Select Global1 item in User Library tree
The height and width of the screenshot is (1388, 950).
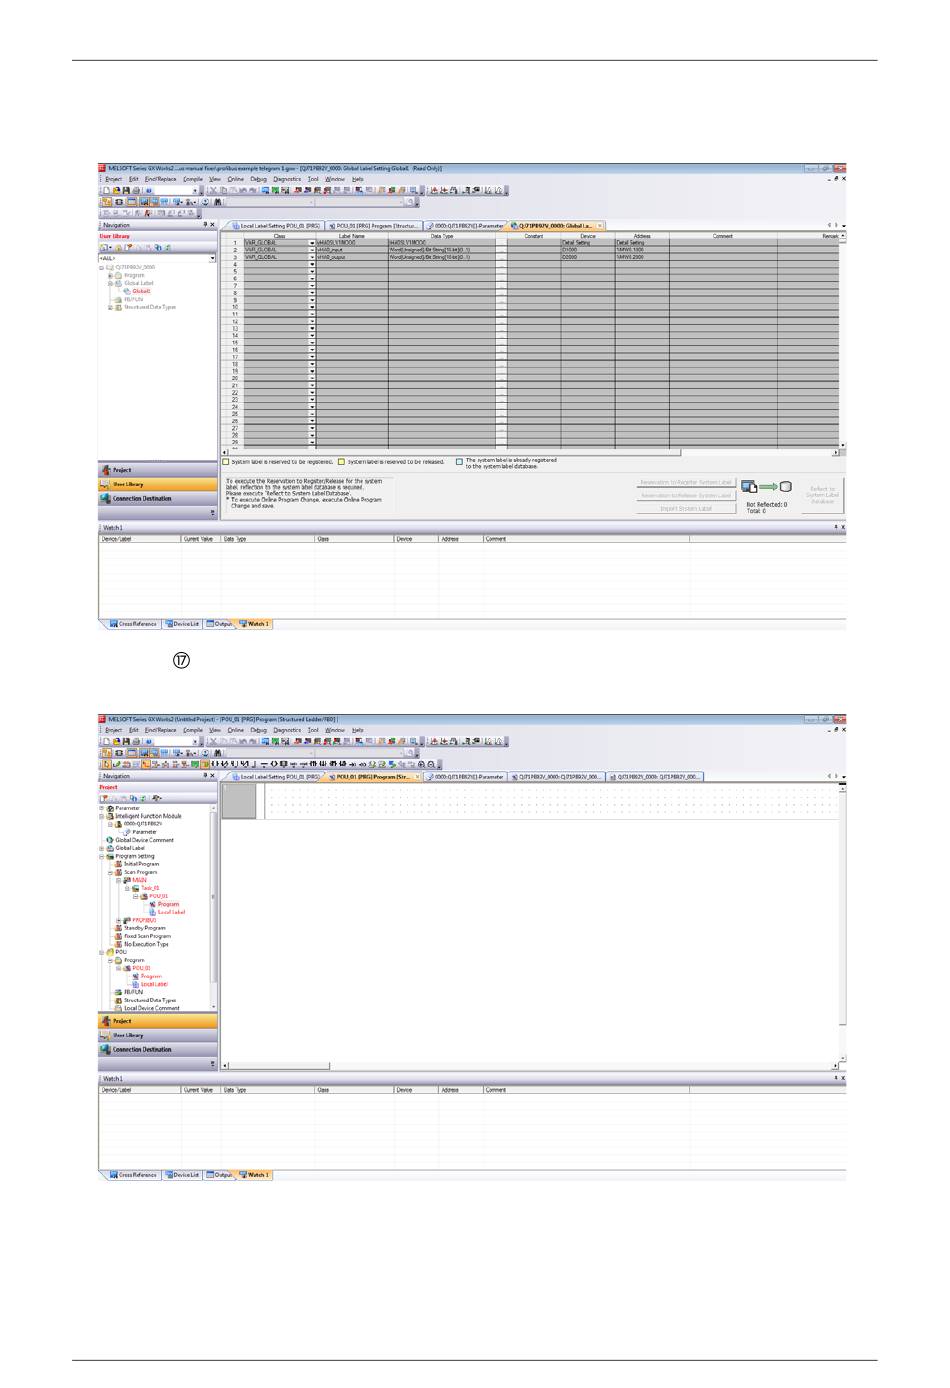point(141,291)
